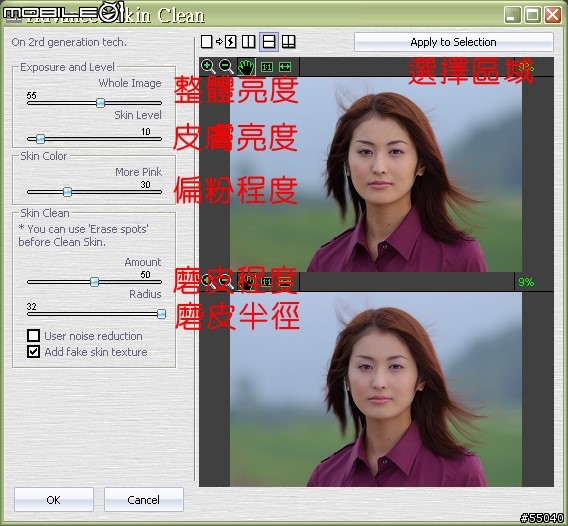The width and height of the screenshot is (568, 526).
Task: Click the Skin Level slider handle
Action: pos(41,138)
